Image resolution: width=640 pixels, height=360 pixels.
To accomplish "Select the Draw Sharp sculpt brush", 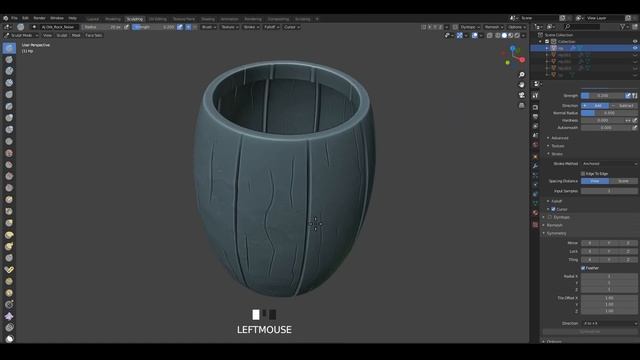I will click(9, 60).
